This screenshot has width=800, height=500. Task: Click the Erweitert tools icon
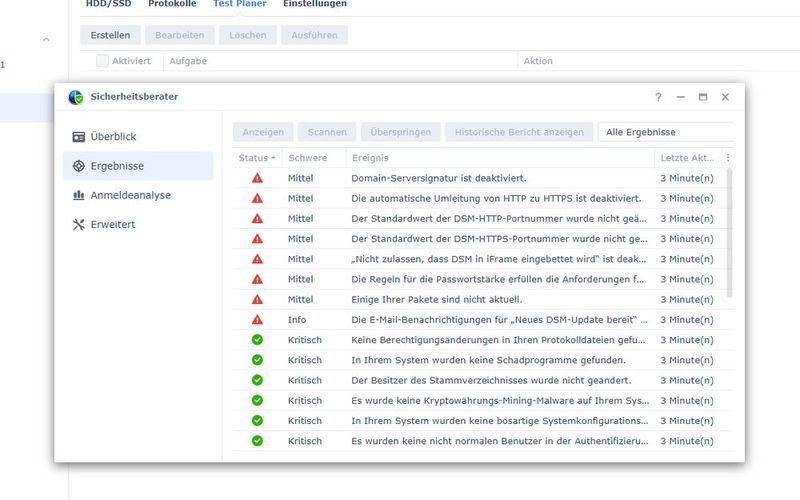tap(79, 224)
